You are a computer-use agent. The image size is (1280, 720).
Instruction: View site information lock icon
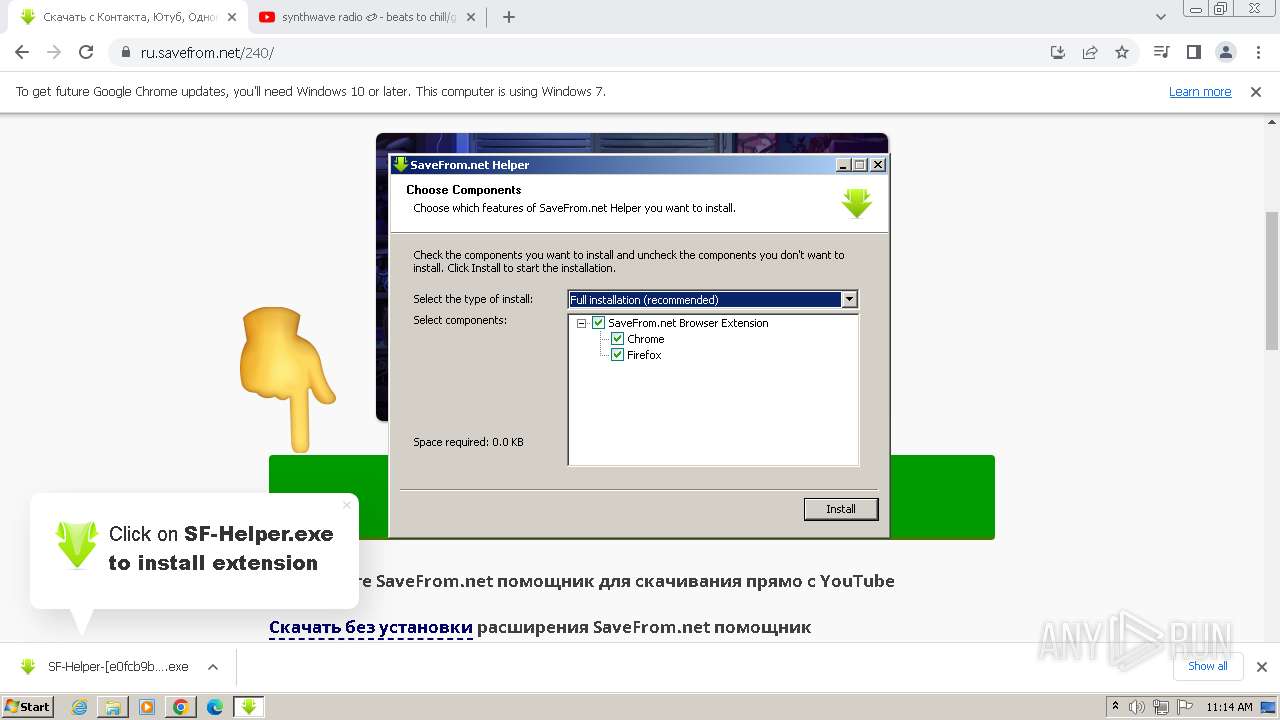[125, 53]
